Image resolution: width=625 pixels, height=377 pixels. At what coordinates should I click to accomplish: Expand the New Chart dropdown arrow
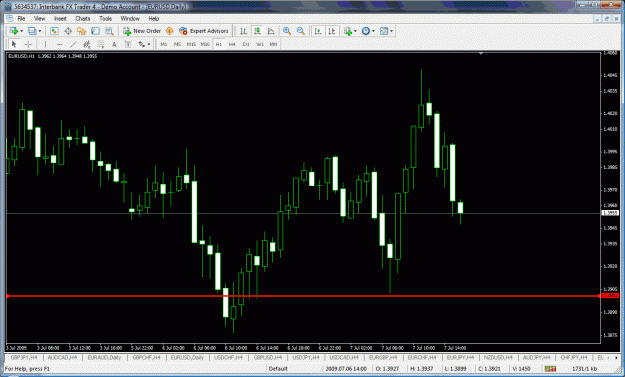tap(22, 31)
